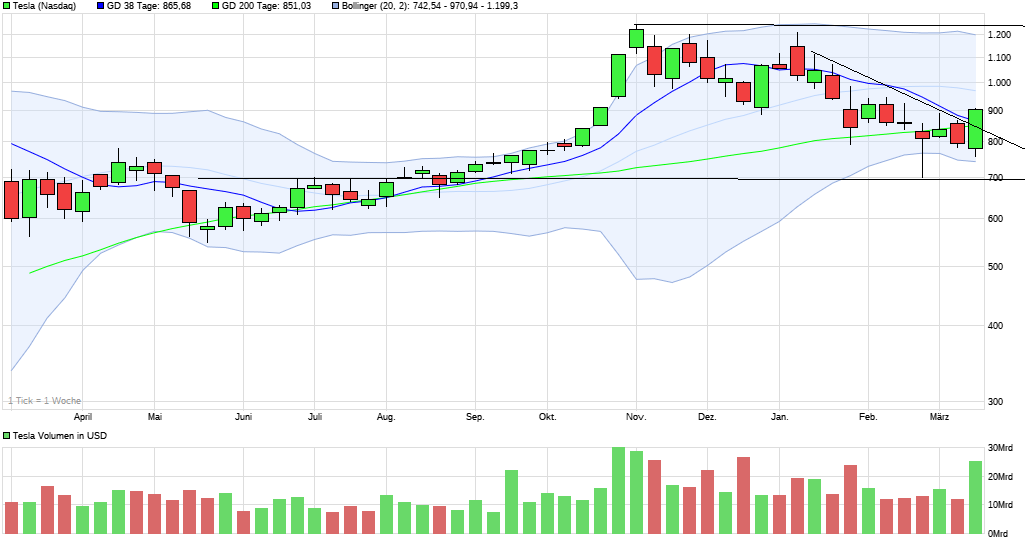Viewport: 1025px width, 544px height.
Task: Click the light blue Bollinger legend swatch
Action: click(x=336, y=6)
